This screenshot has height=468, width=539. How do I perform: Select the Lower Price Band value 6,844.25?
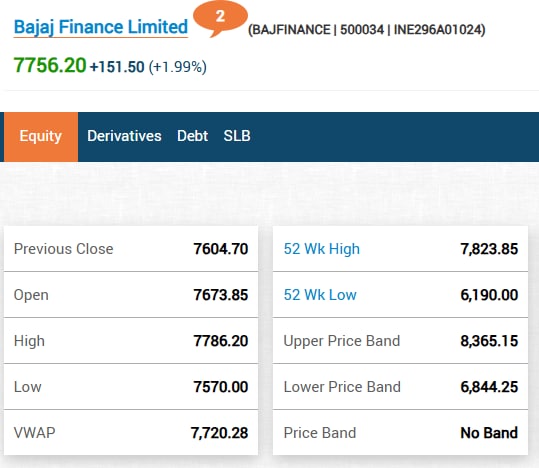489,388
